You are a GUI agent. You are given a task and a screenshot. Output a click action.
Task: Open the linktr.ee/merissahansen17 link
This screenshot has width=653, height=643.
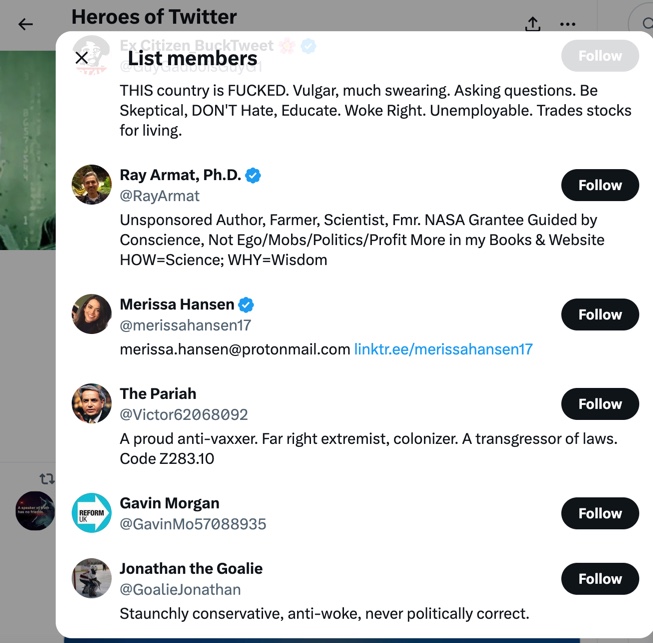443,349
